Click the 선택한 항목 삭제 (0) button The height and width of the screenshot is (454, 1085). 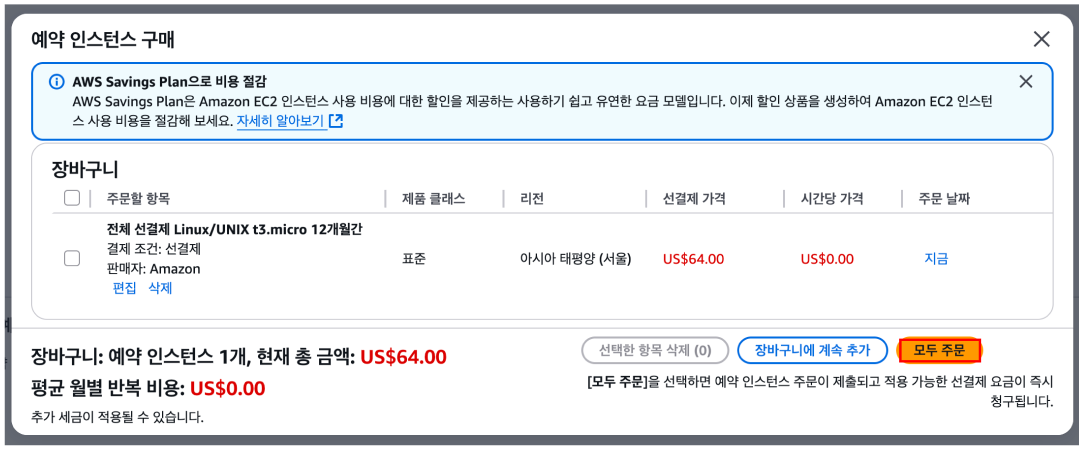click(x=656, y=350)
